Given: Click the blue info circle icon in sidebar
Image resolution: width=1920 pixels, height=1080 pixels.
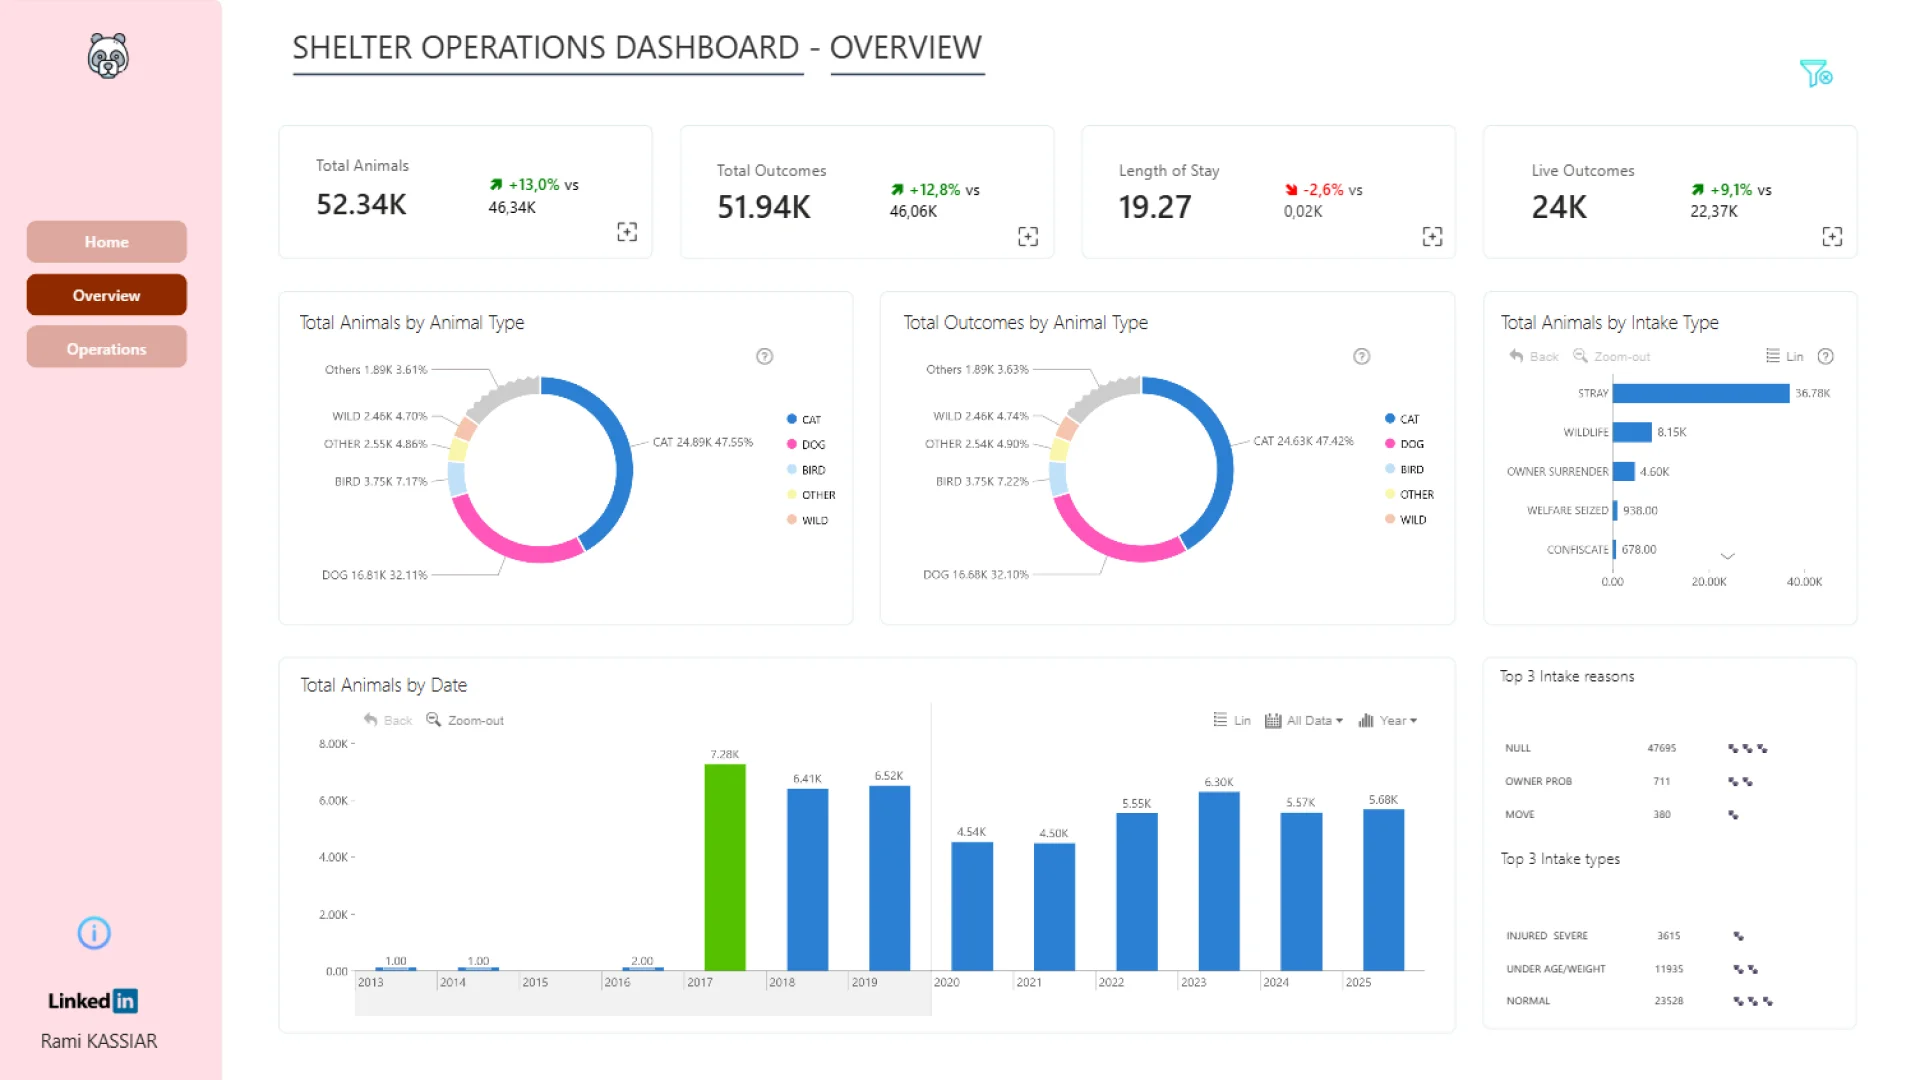Looking at the screenshot, I should tap(94, 933).
